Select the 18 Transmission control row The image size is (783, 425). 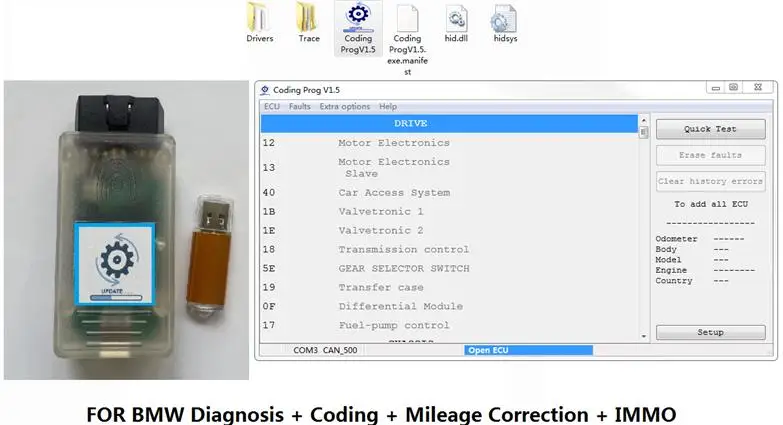click(449, 249)
